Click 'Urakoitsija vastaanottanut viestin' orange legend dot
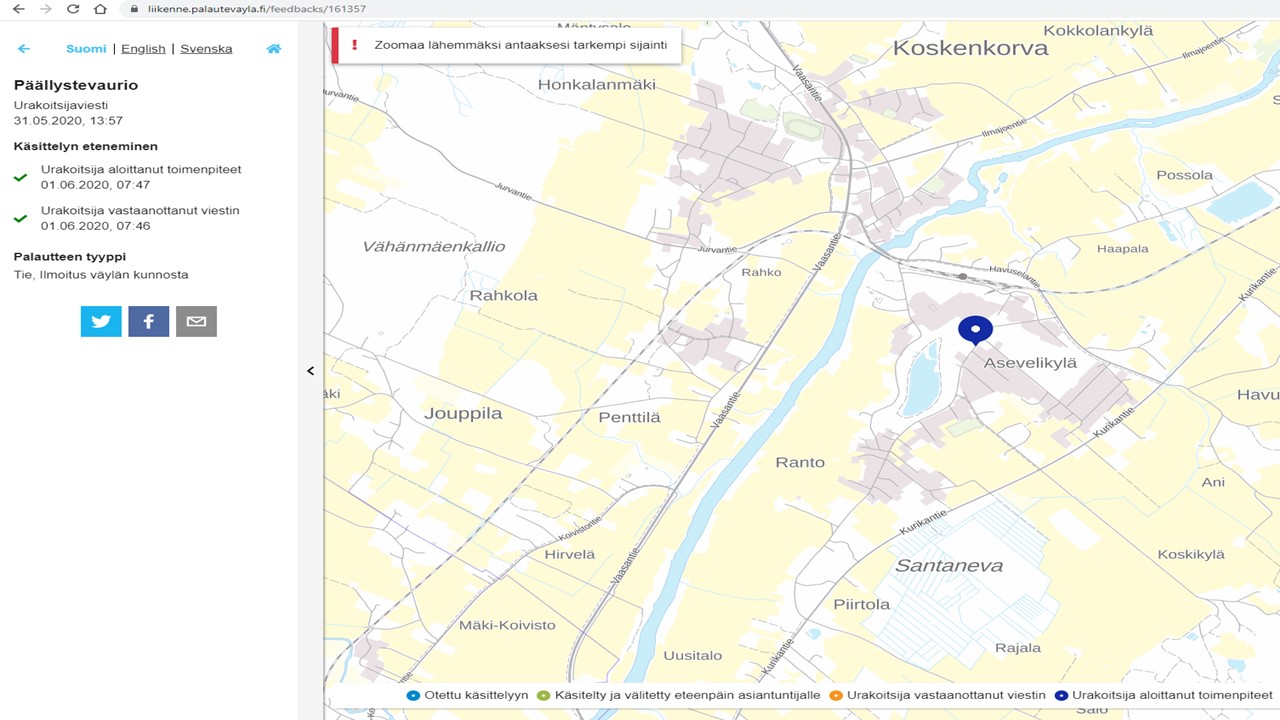Image resolution: width=1280 pixels, height=720 pixels. pyautogui.click(x=836, y=695)
